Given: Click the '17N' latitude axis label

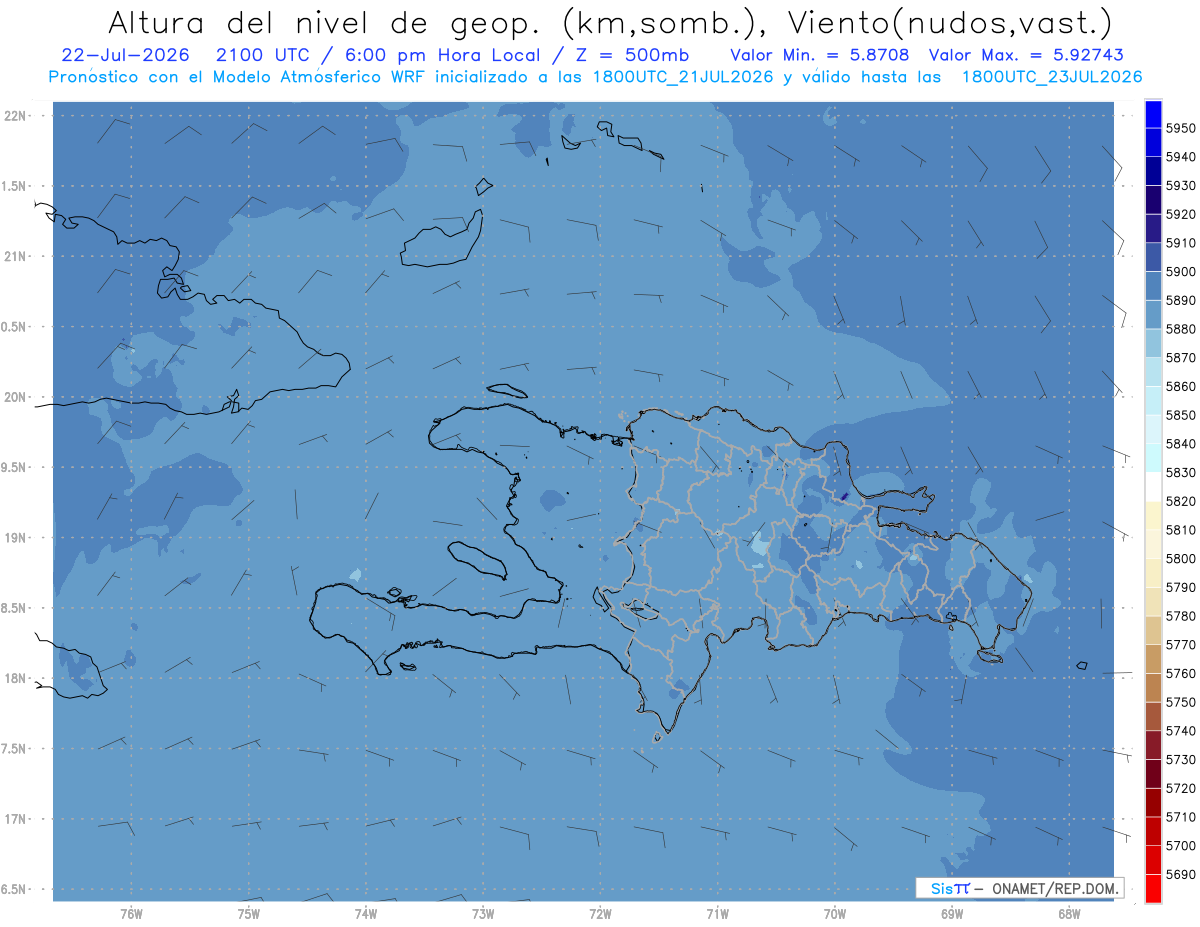Looking at the screenshot, I should [x=15, y=819].
